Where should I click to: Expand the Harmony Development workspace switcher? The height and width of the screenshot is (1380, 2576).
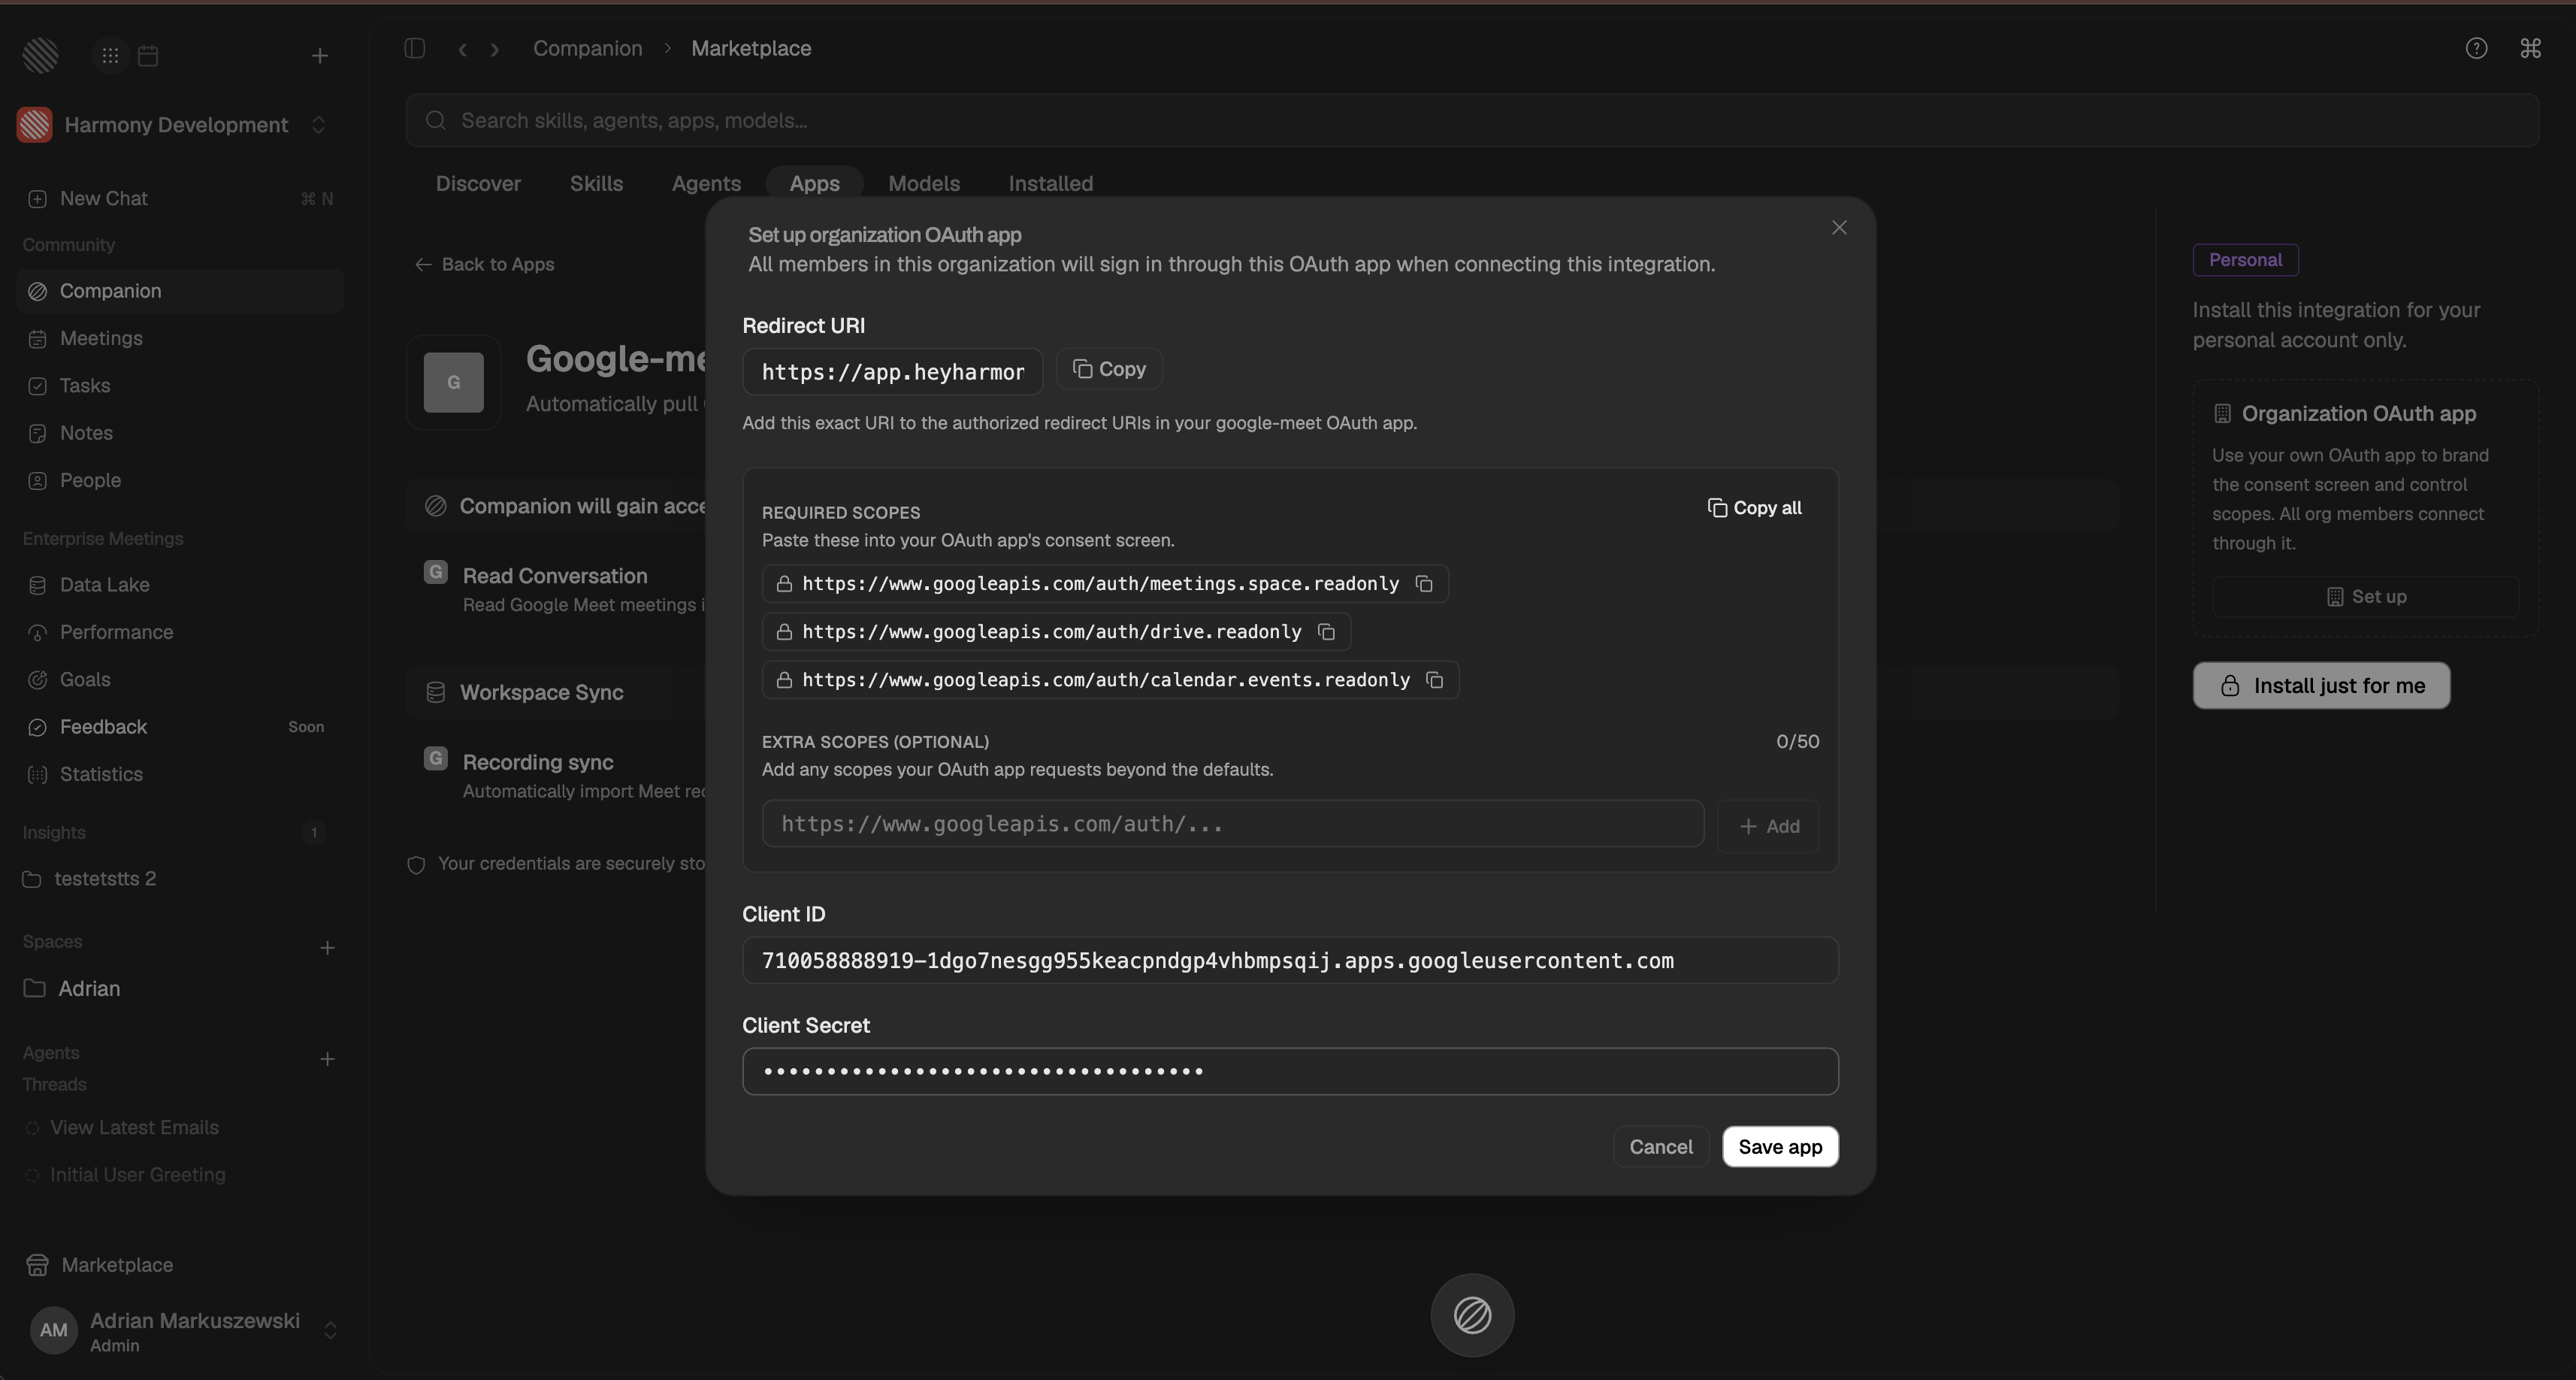pos(318,125)
